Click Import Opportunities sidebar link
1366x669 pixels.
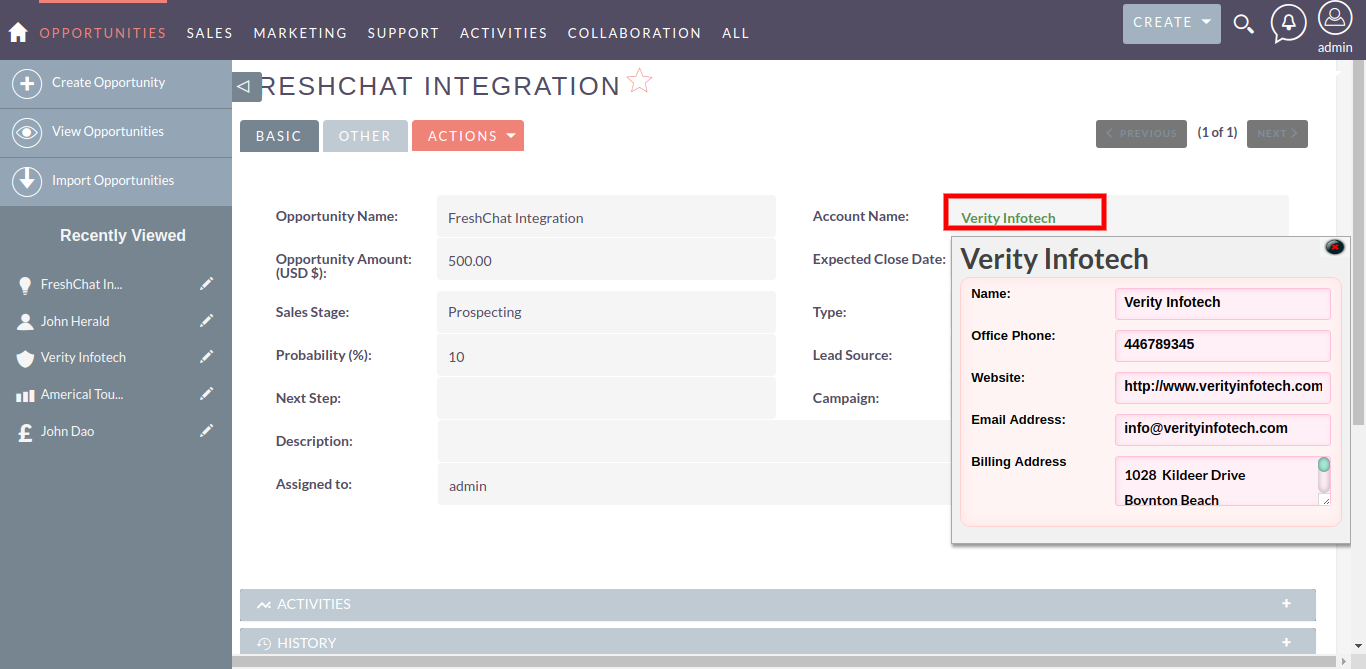coord(113,181)
